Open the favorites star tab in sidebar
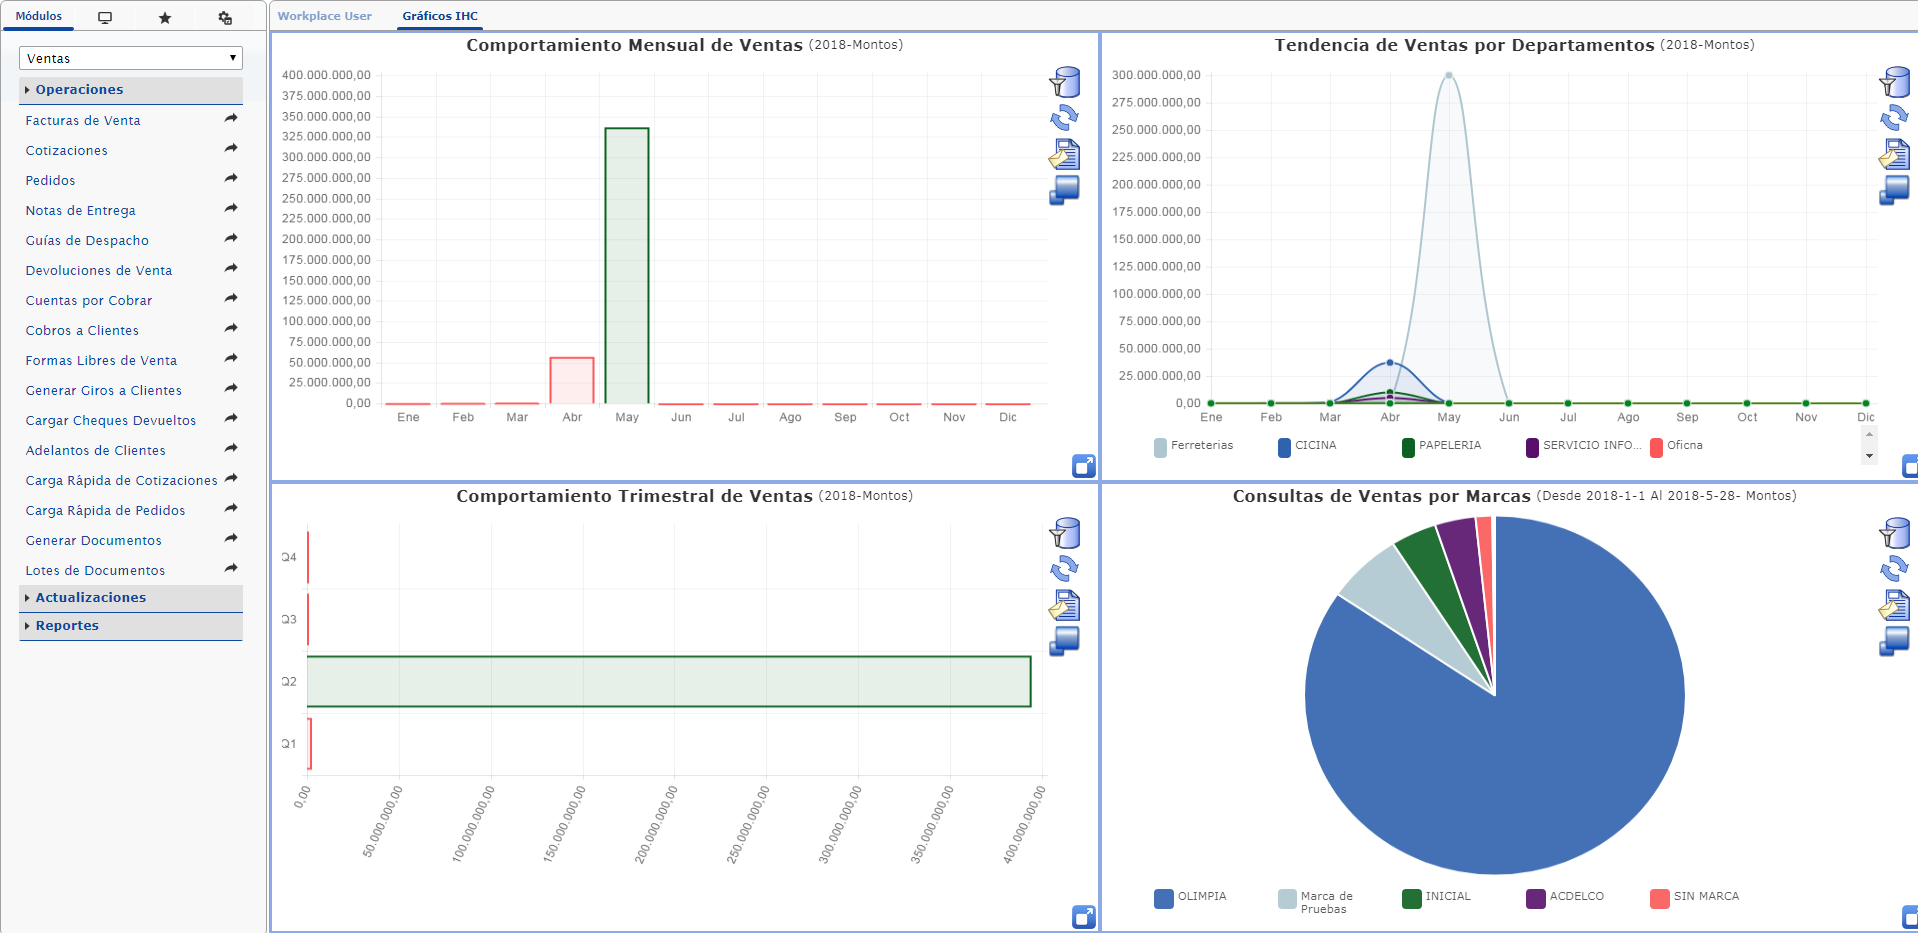This screenshot has width=1918, height=933. 165,18
